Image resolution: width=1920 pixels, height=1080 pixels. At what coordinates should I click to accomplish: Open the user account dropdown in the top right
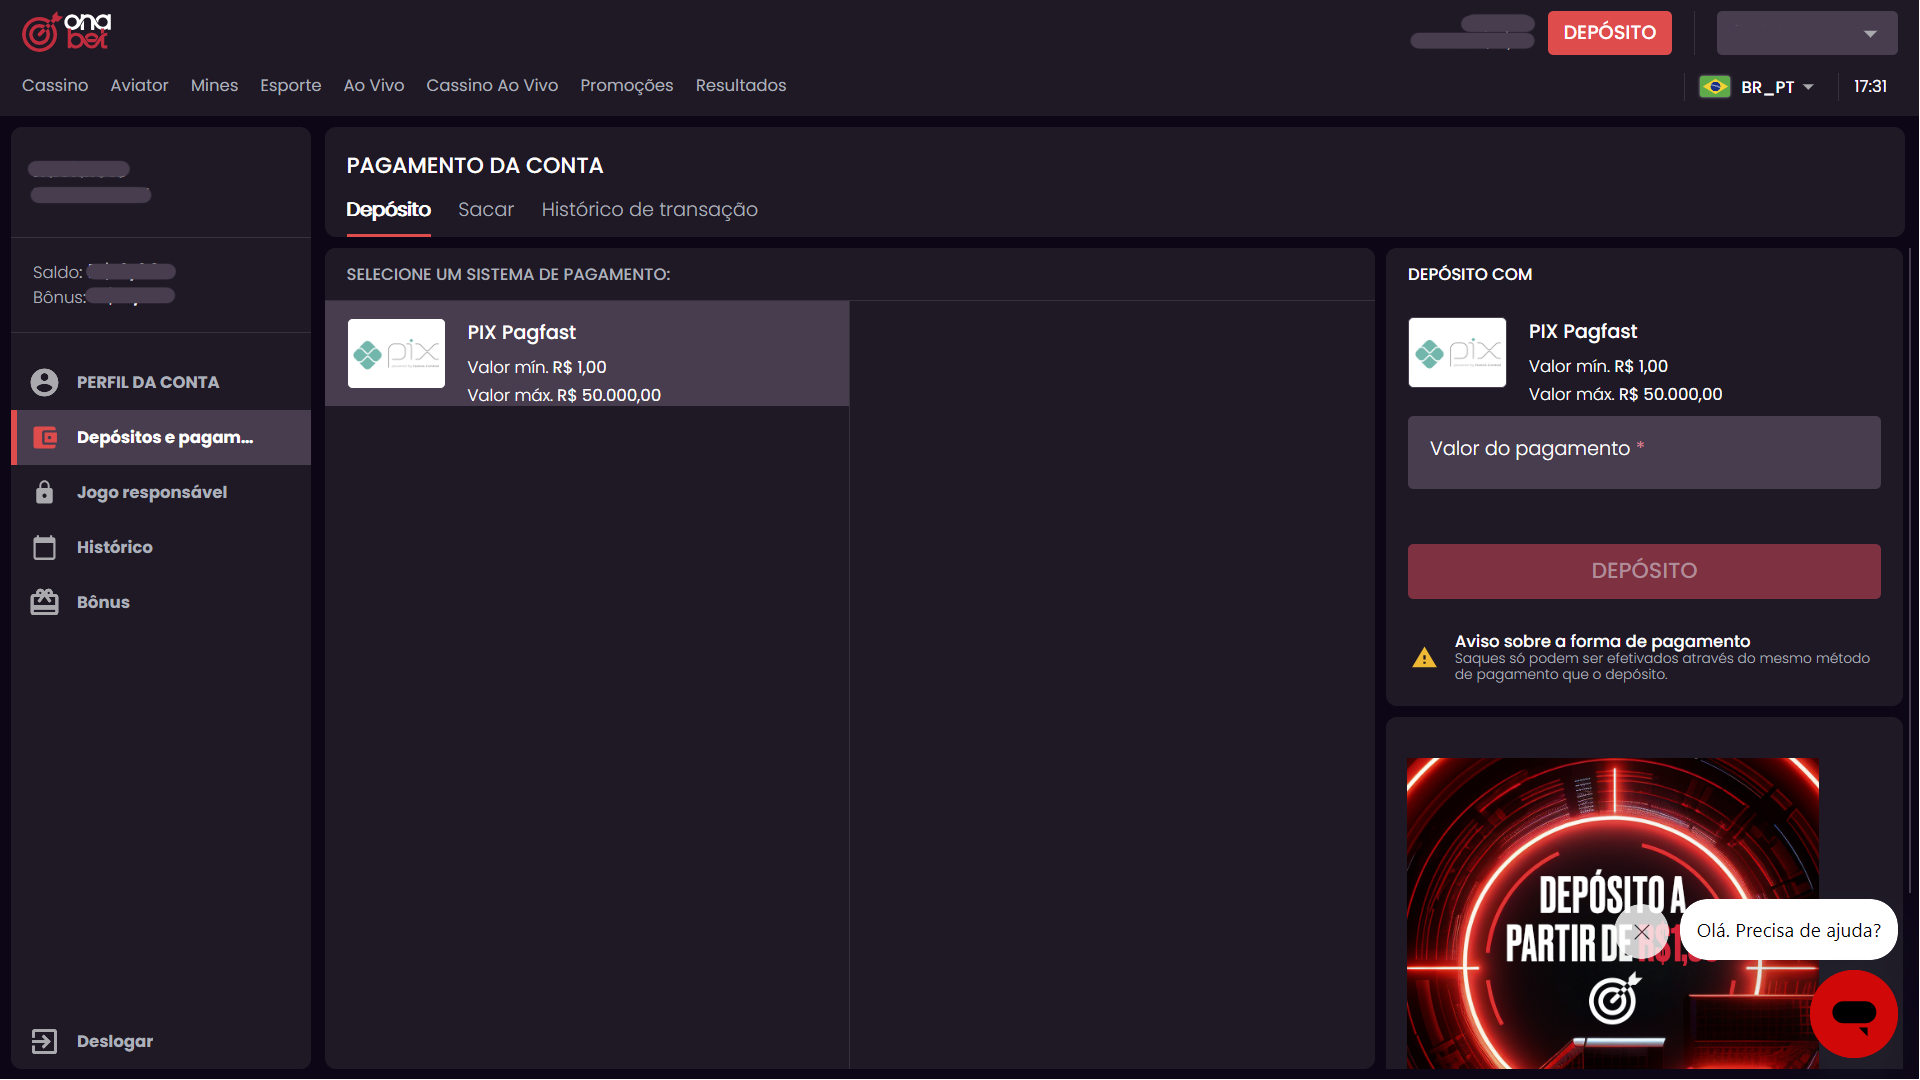click(1806, 33)
